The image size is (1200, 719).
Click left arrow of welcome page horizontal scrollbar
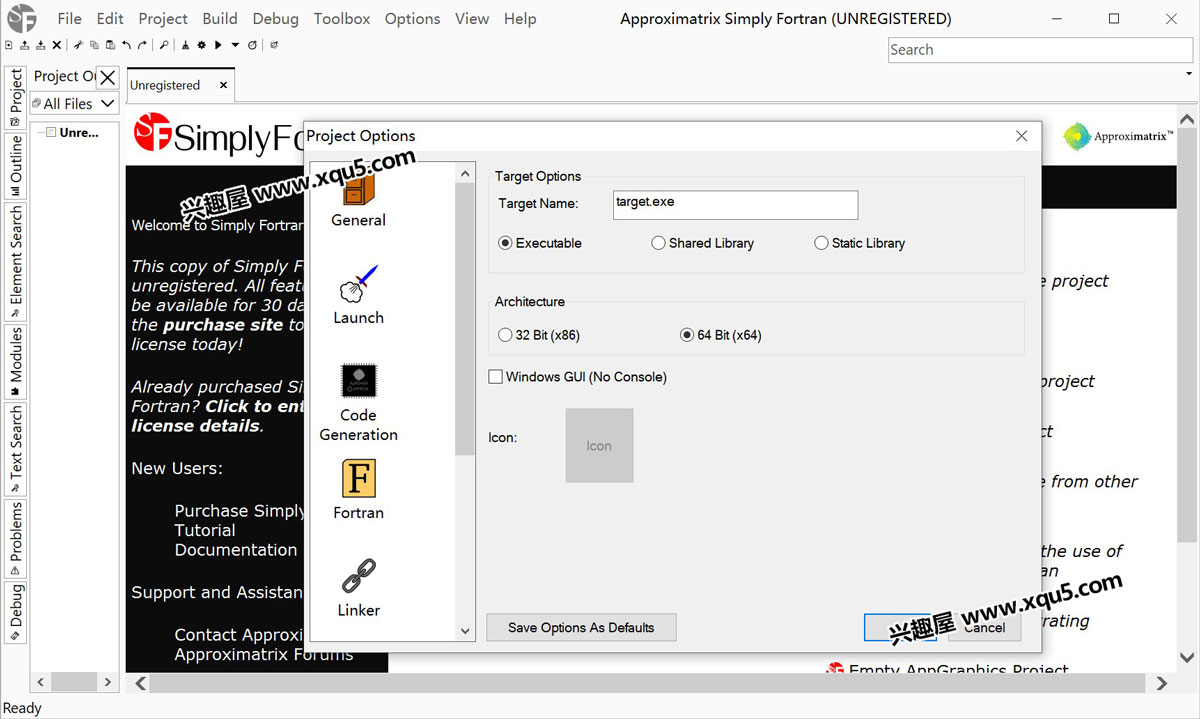click(141, 683)
